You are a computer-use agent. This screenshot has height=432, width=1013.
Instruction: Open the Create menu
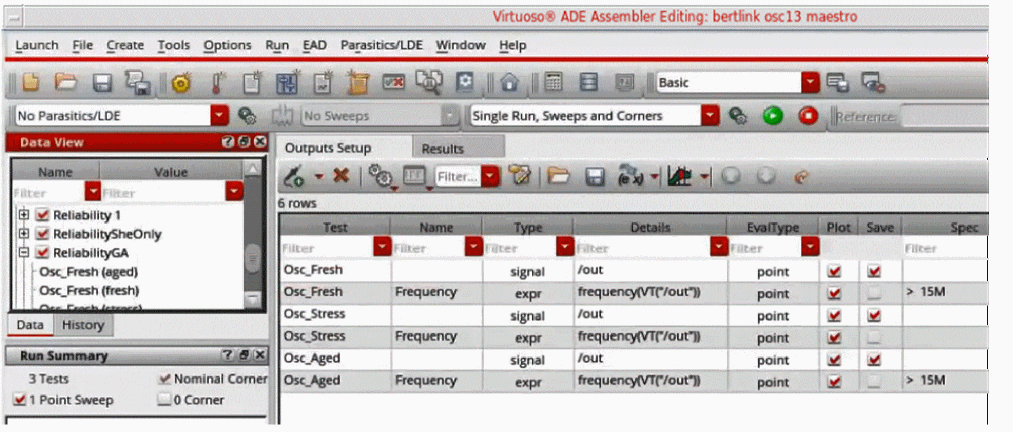[125, 45]
